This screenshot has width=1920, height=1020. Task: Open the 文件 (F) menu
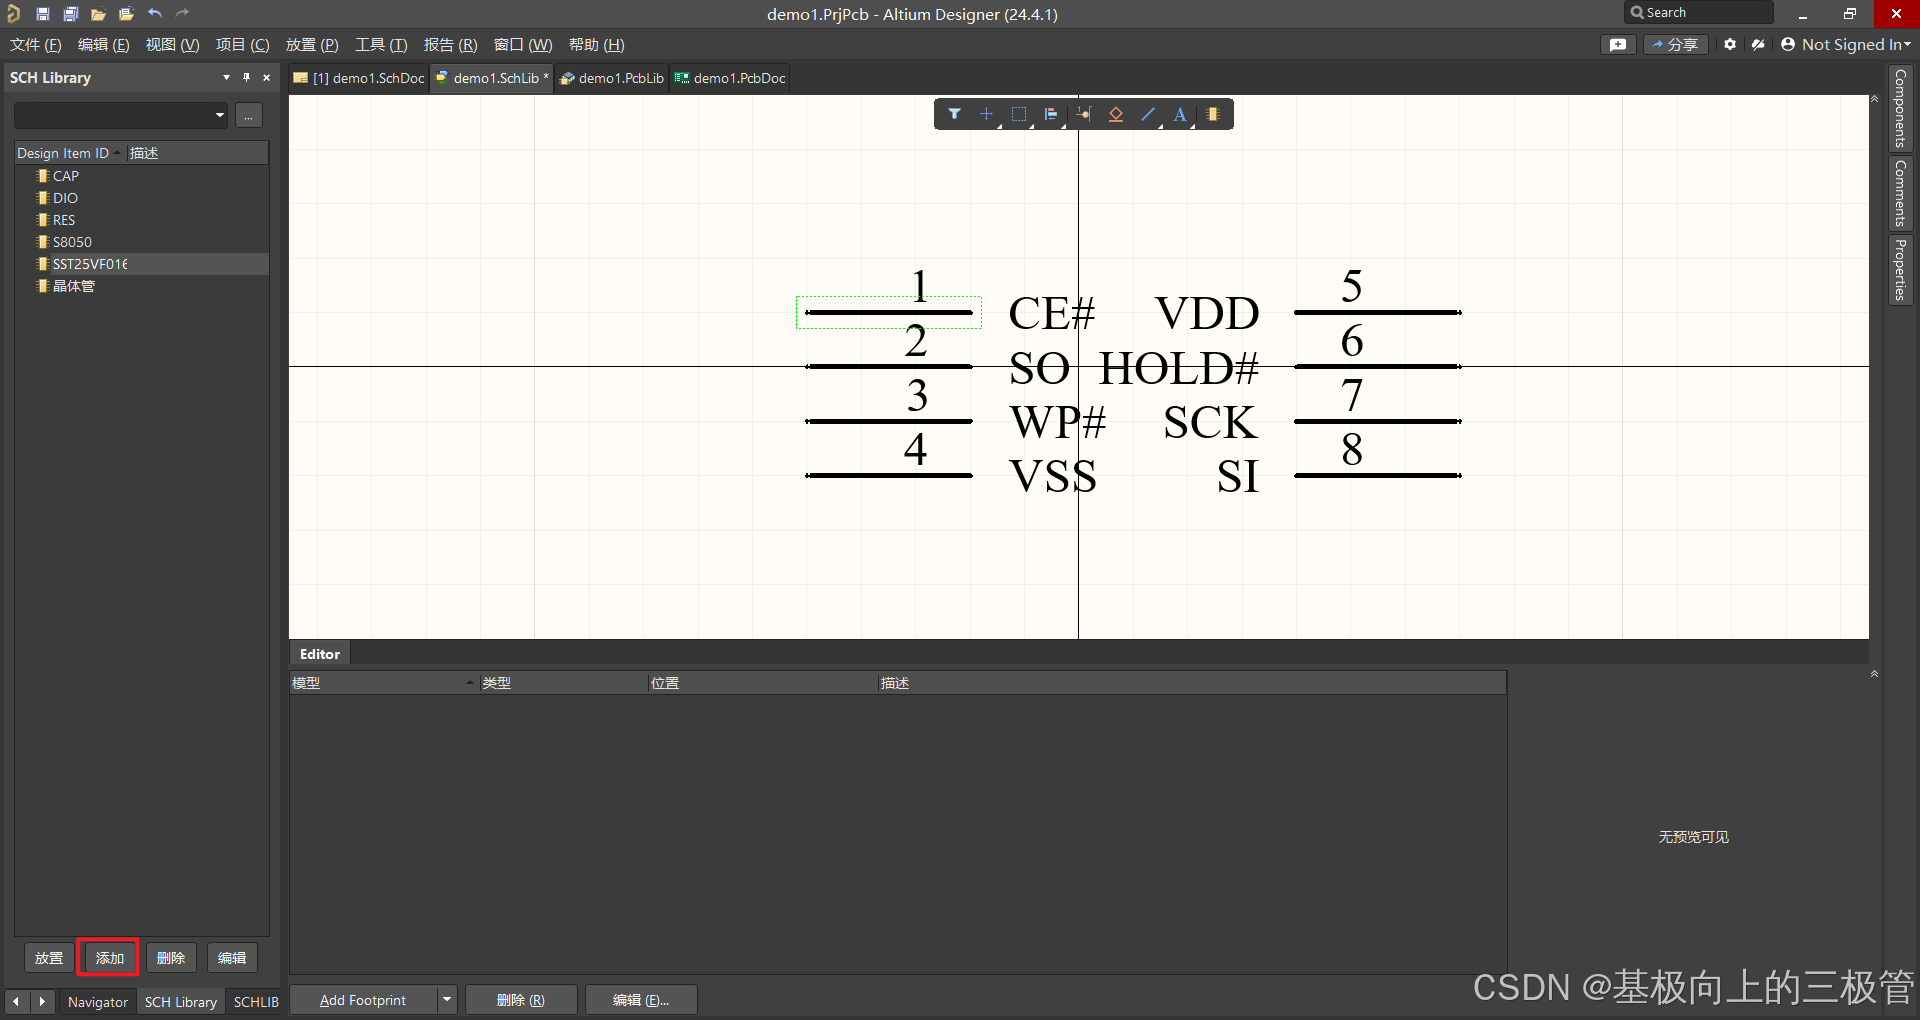[36, 45]
